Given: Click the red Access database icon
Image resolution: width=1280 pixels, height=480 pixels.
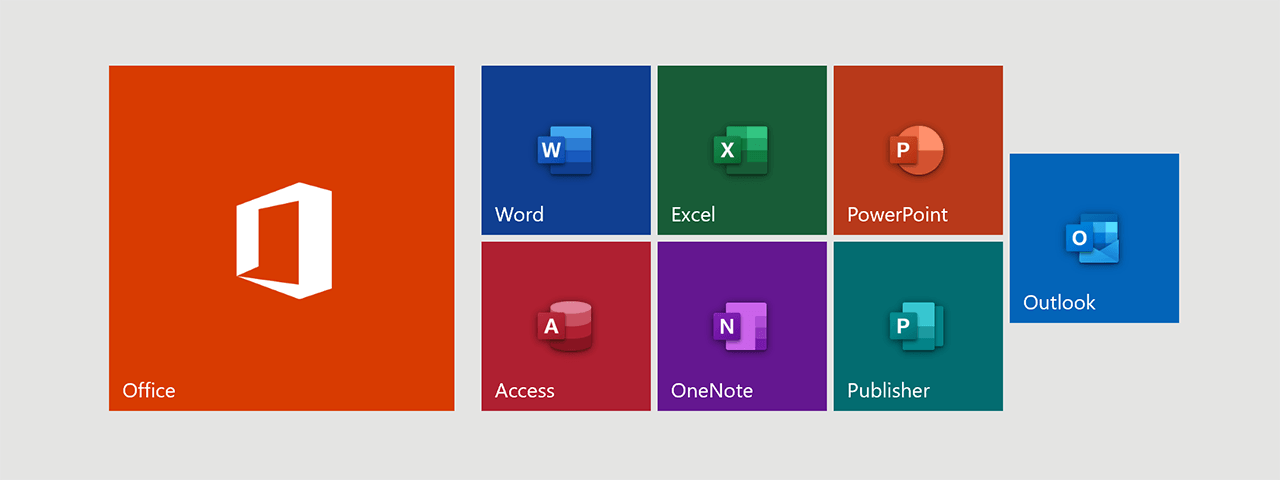Looking at the screenshot, I should coord(565,326).
